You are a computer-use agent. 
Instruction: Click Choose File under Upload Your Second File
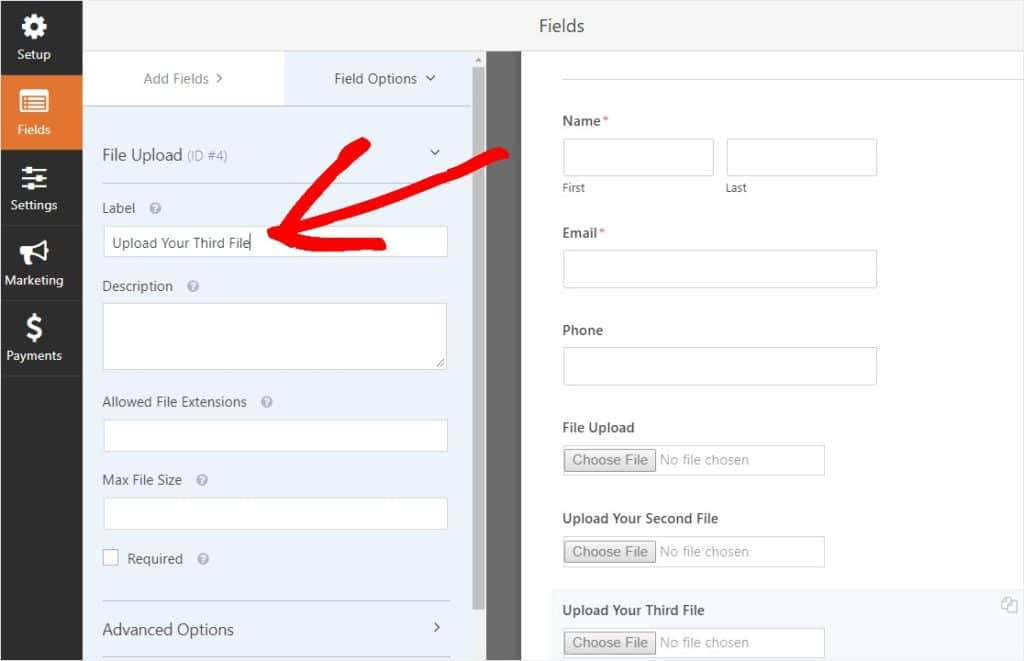pyautogui.click(x=609, y=551)
